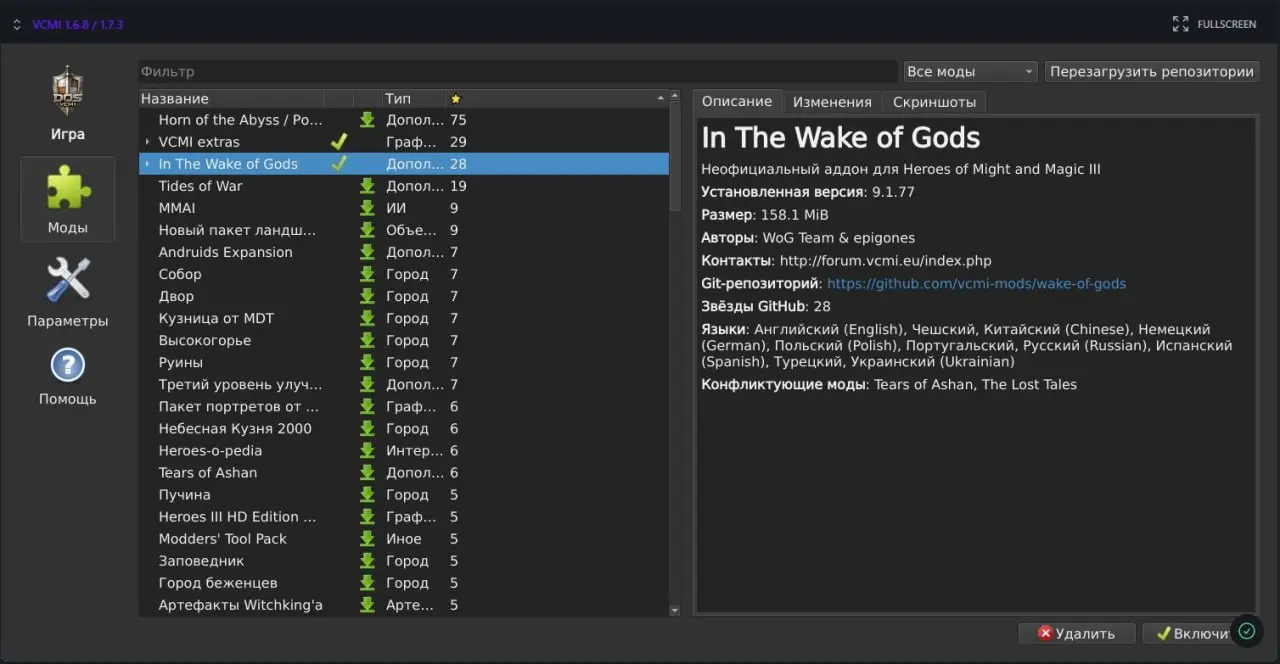Switch to the Скриншоты tab
This screenshot has width=1280, height=664.
(934, 102)
